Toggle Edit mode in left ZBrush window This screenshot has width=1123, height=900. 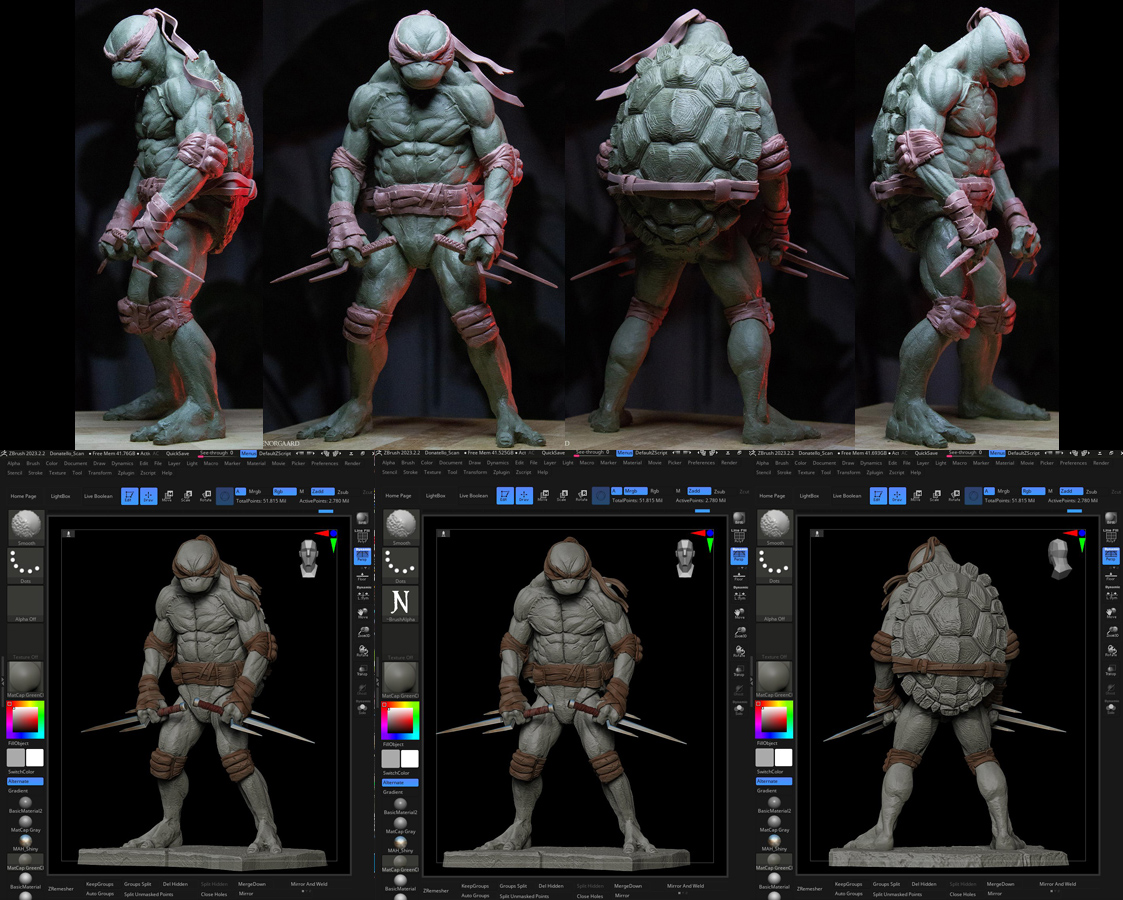pyautogui.click(x=129, y=495)
